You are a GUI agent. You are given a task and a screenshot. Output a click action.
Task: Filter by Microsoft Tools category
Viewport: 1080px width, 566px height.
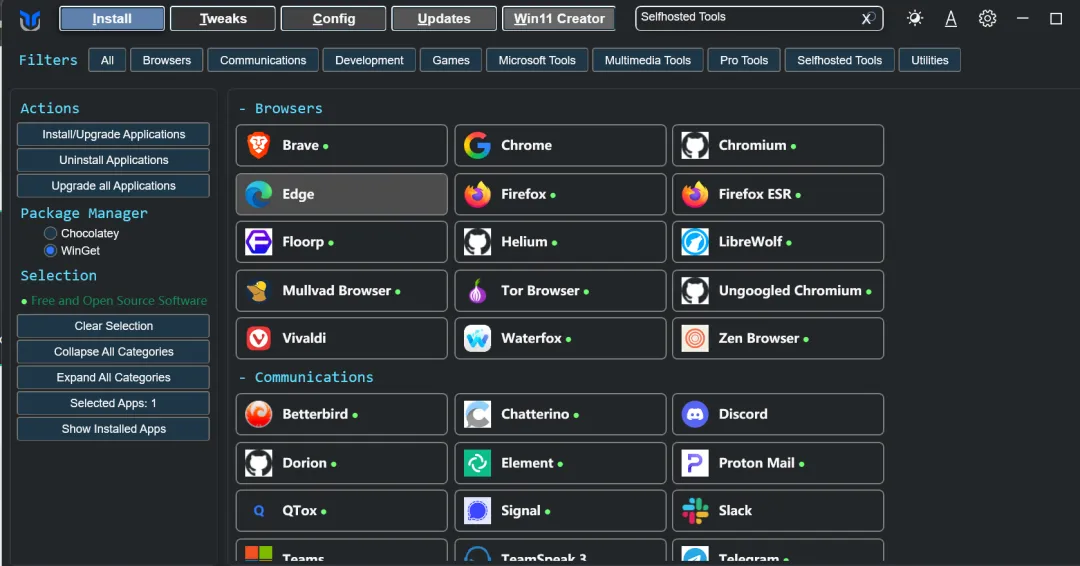[537, 60]
